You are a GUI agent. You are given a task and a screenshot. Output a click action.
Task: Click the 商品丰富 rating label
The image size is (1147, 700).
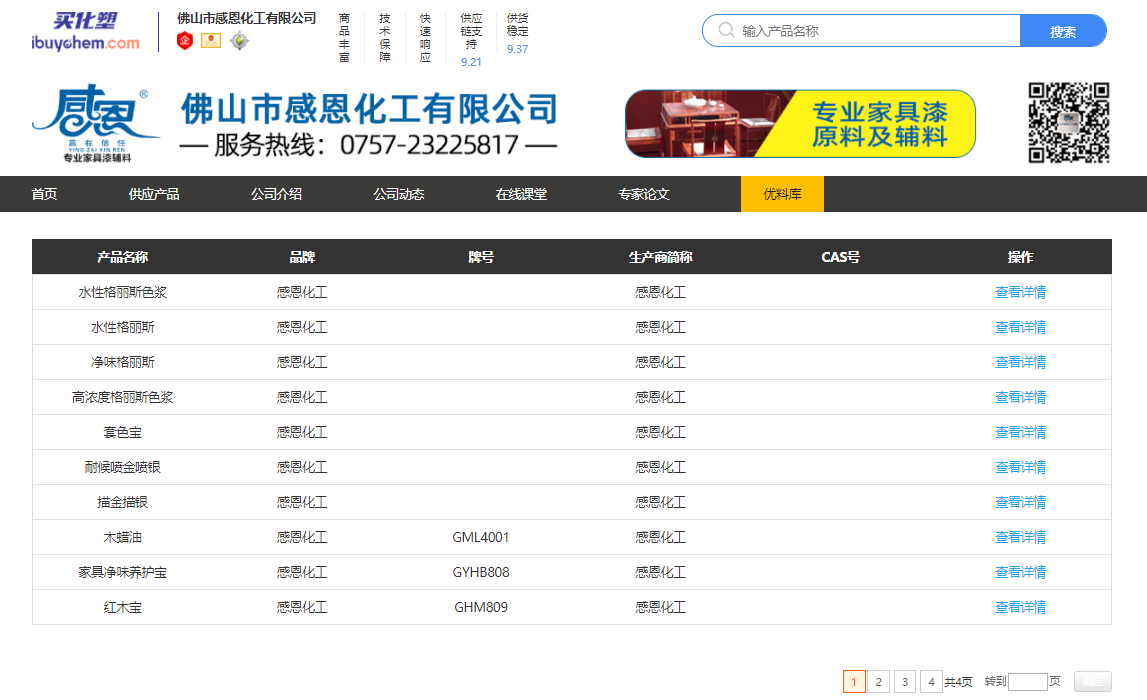pyautogui.click(x=344, y=37)
